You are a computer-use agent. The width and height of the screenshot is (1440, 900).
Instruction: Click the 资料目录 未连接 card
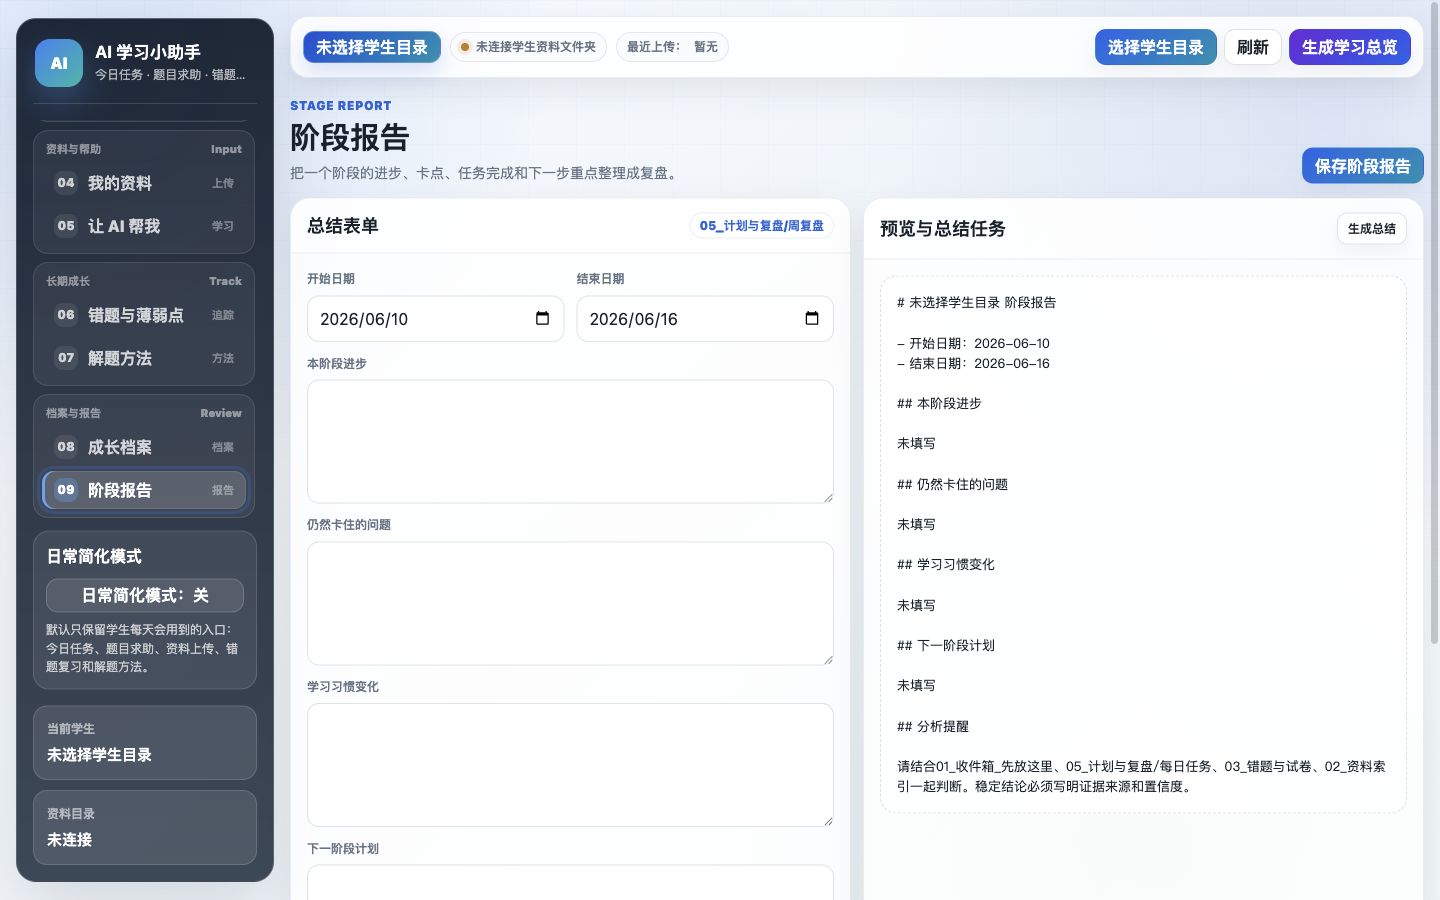click(x=145, y=828)
